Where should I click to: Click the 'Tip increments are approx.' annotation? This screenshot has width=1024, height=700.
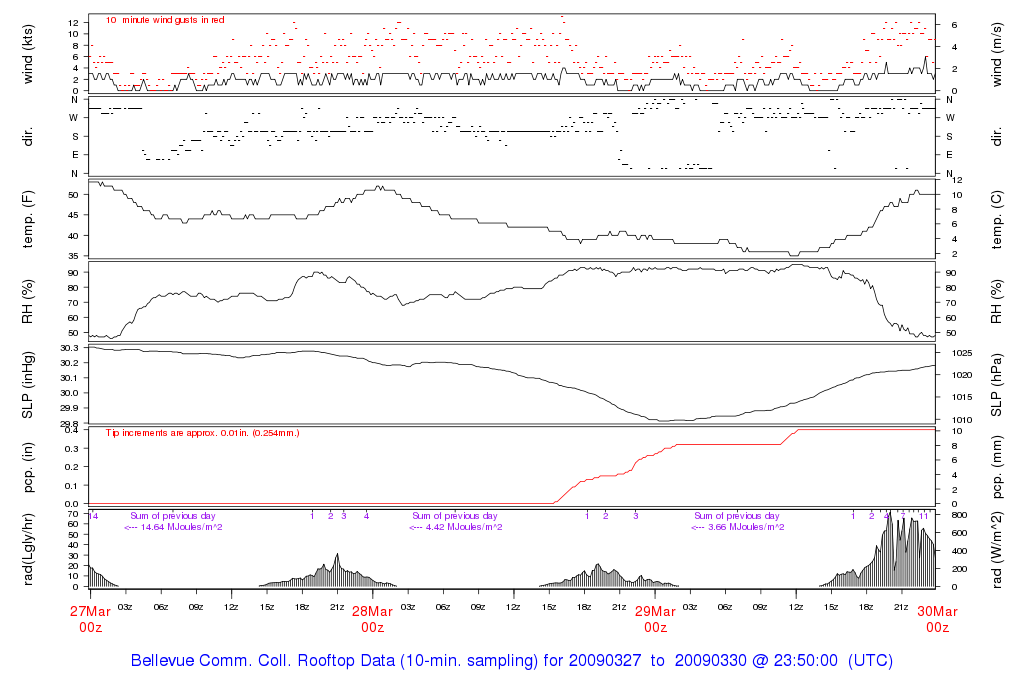203,433
